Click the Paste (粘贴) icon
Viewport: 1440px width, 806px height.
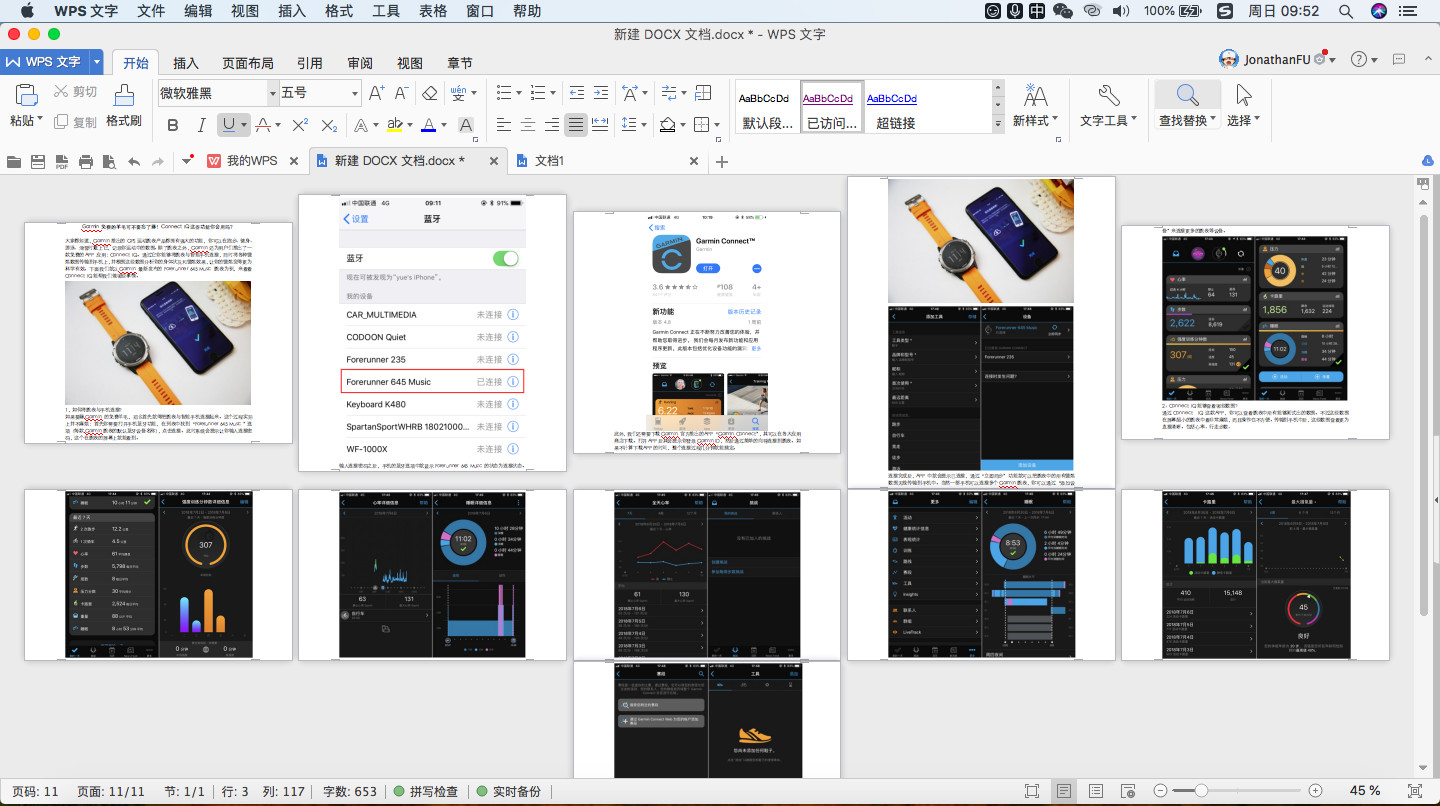26,96
